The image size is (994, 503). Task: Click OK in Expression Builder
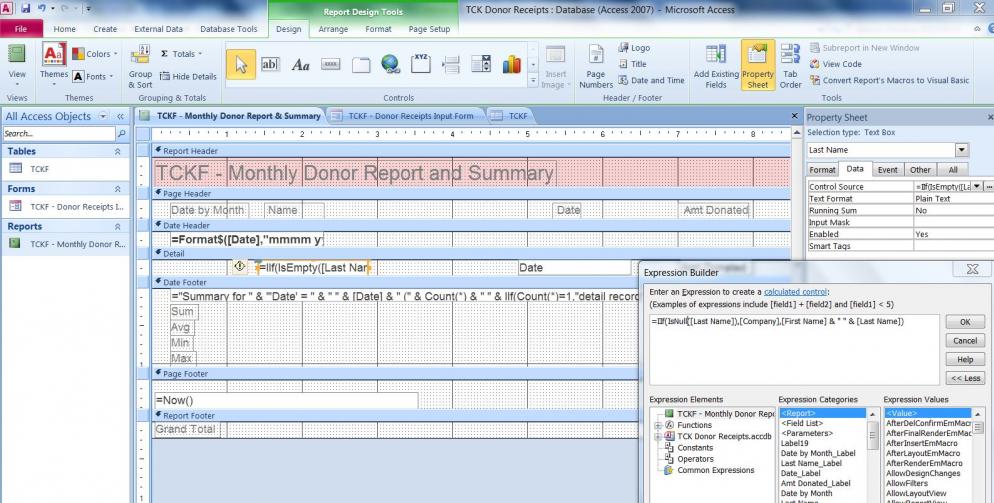(x=965, y=322)
